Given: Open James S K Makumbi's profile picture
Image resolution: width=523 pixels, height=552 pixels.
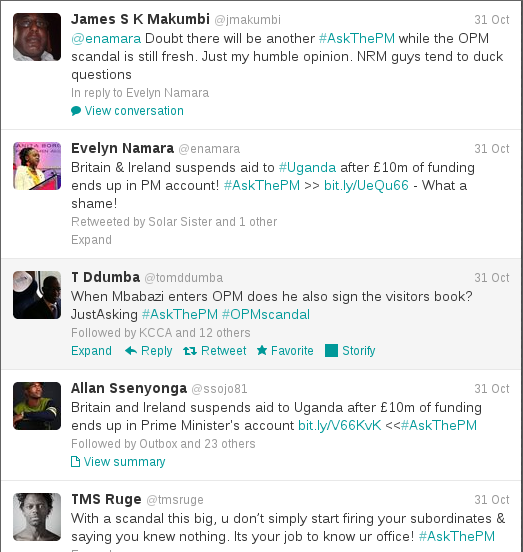Looking at the screenshot, I should [37, 37].
